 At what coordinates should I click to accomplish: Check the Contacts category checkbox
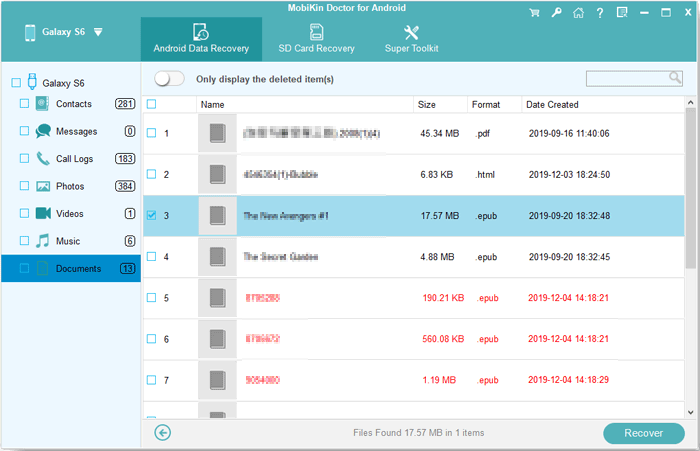tap(24, 104)
